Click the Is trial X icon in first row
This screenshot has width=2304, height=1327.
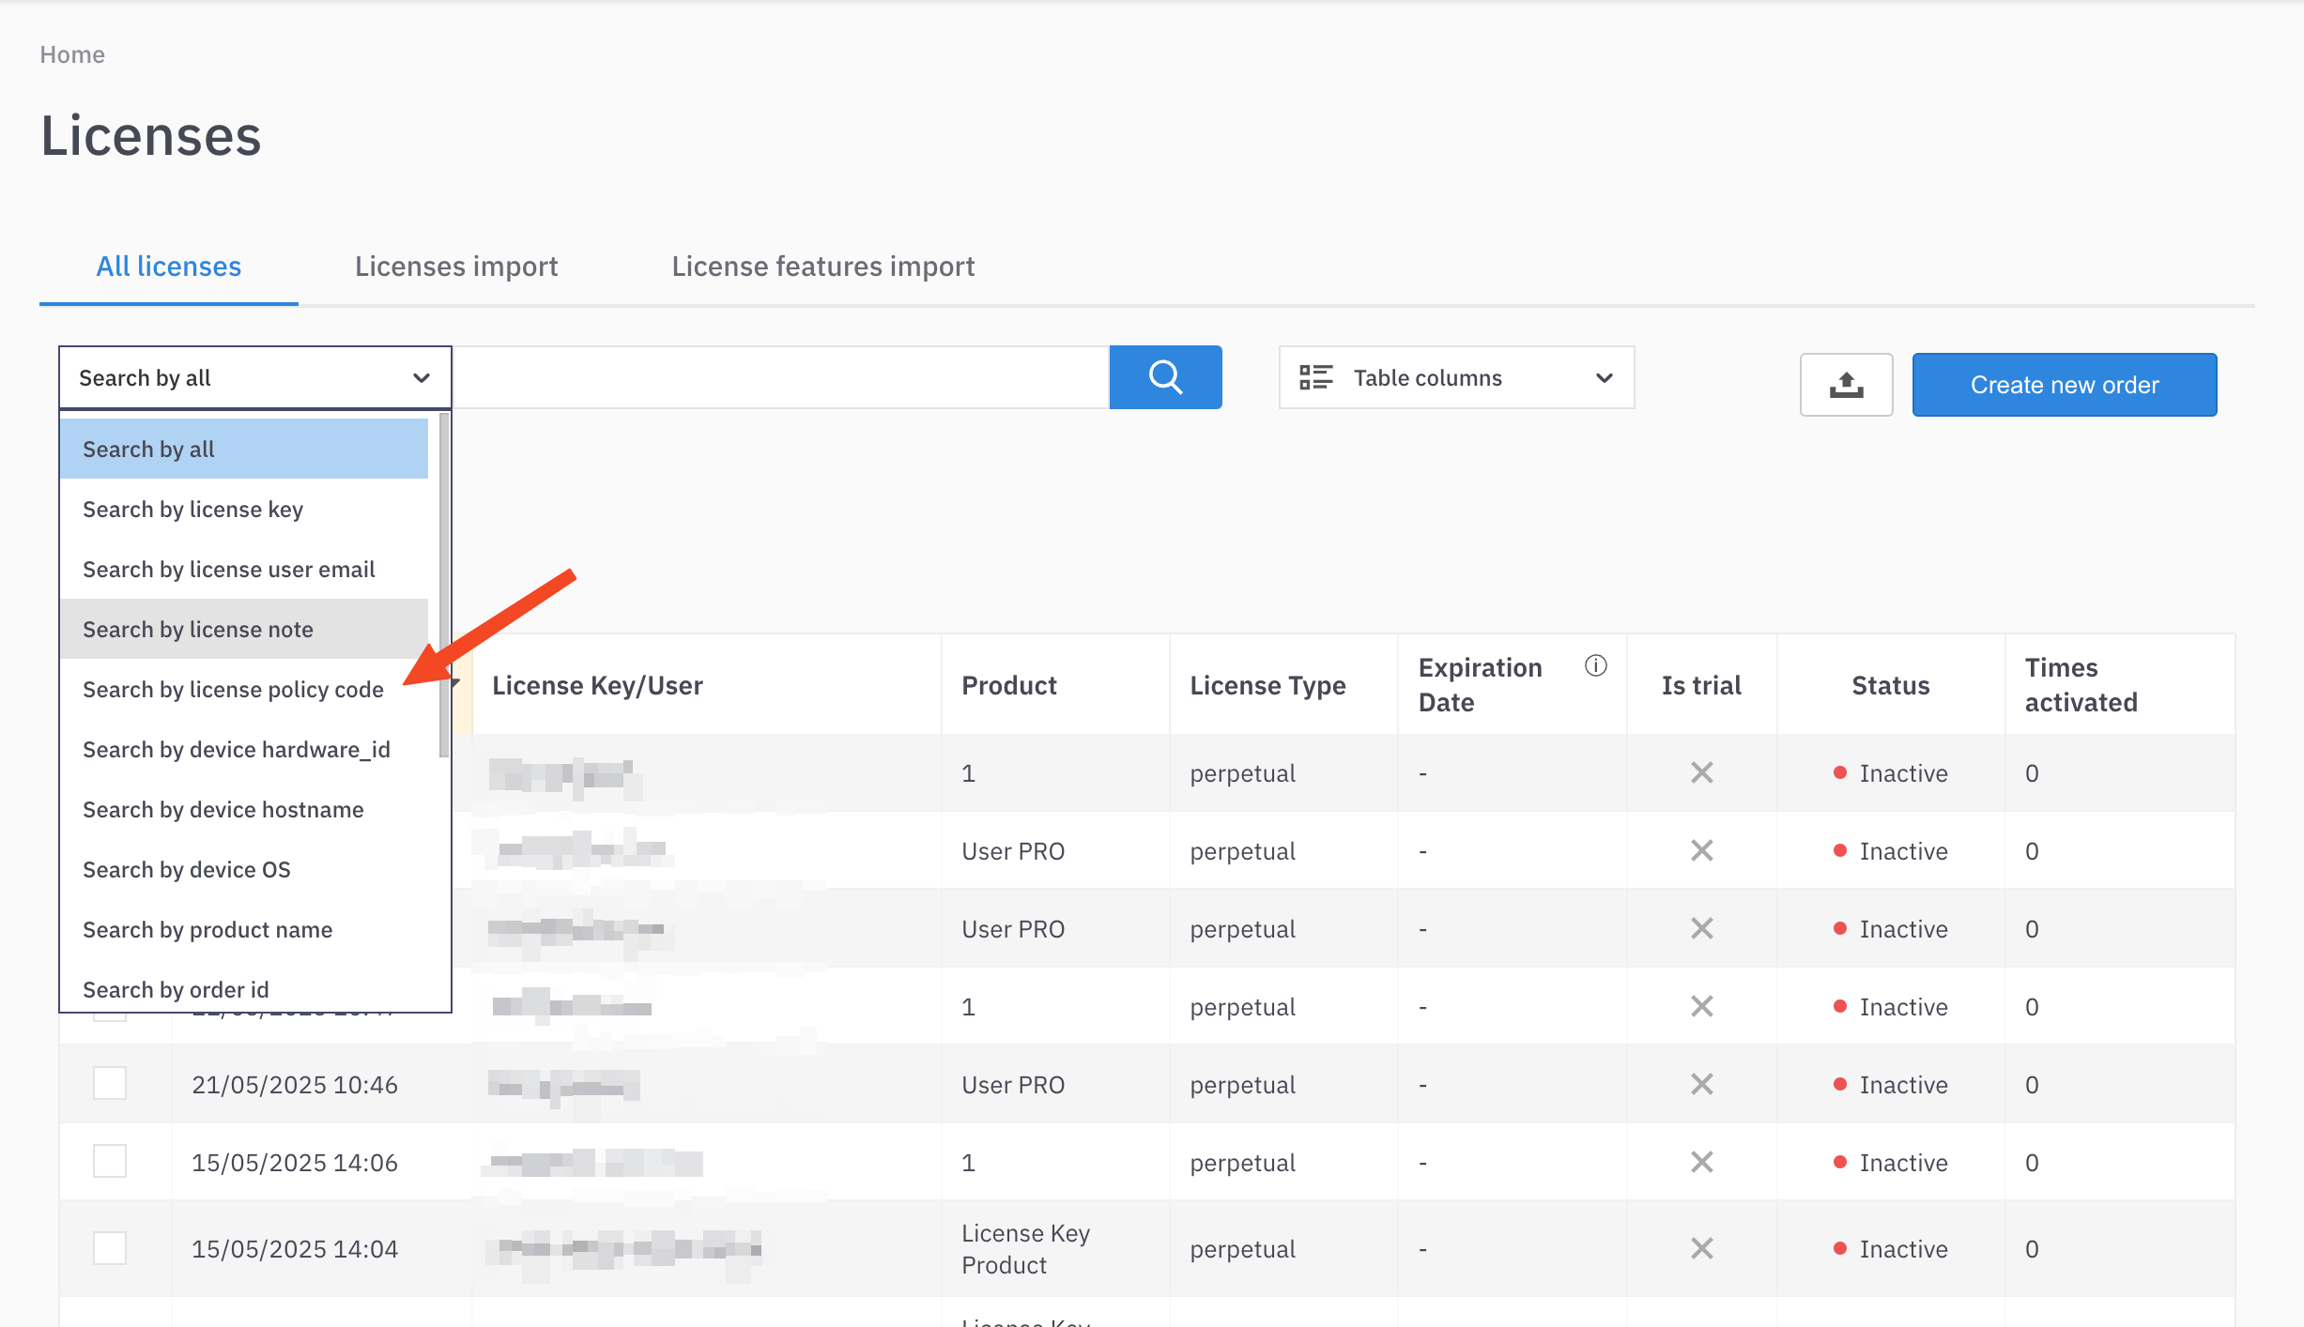1701,772
